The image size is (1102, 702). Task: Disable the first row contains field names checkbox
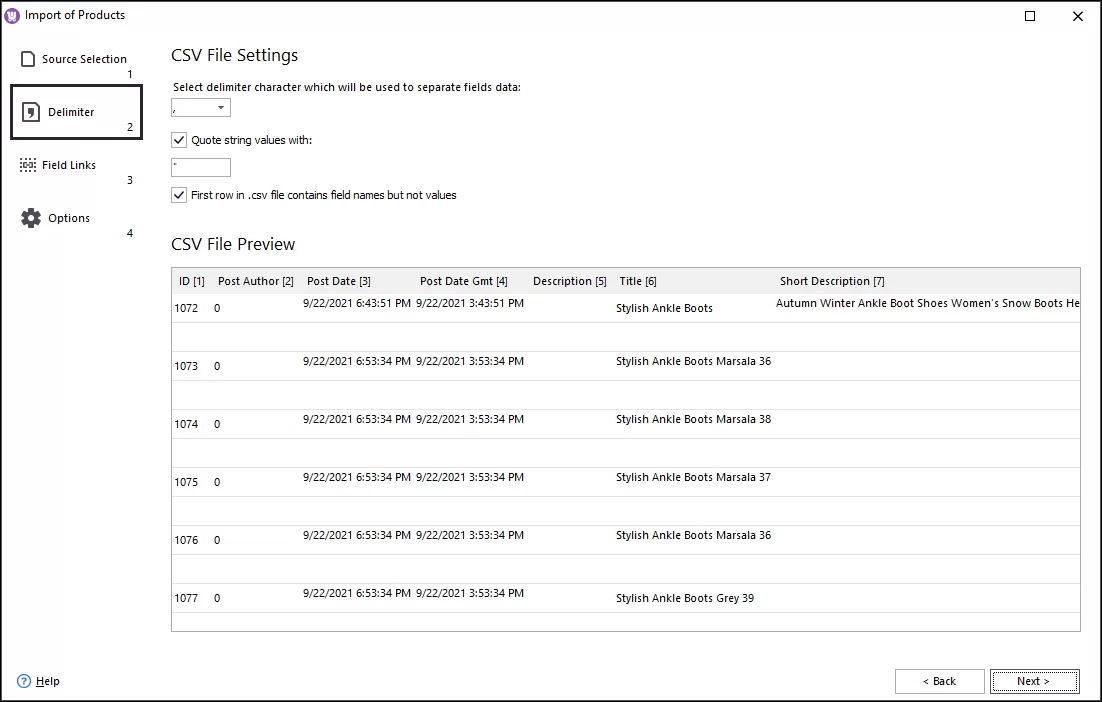tap(178, 195)
